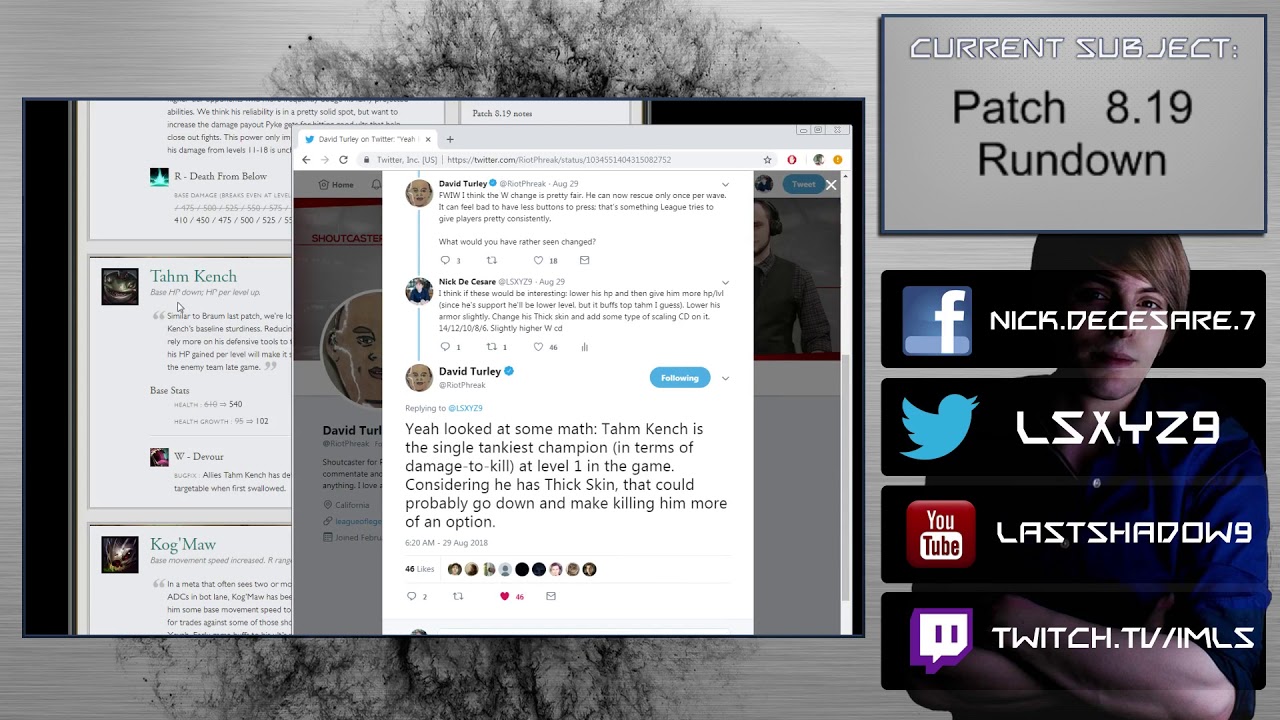Like the tweet with 18 likes
This screenshot has width=1280, height=720.
pyautogui.click(x=538, y=260)
